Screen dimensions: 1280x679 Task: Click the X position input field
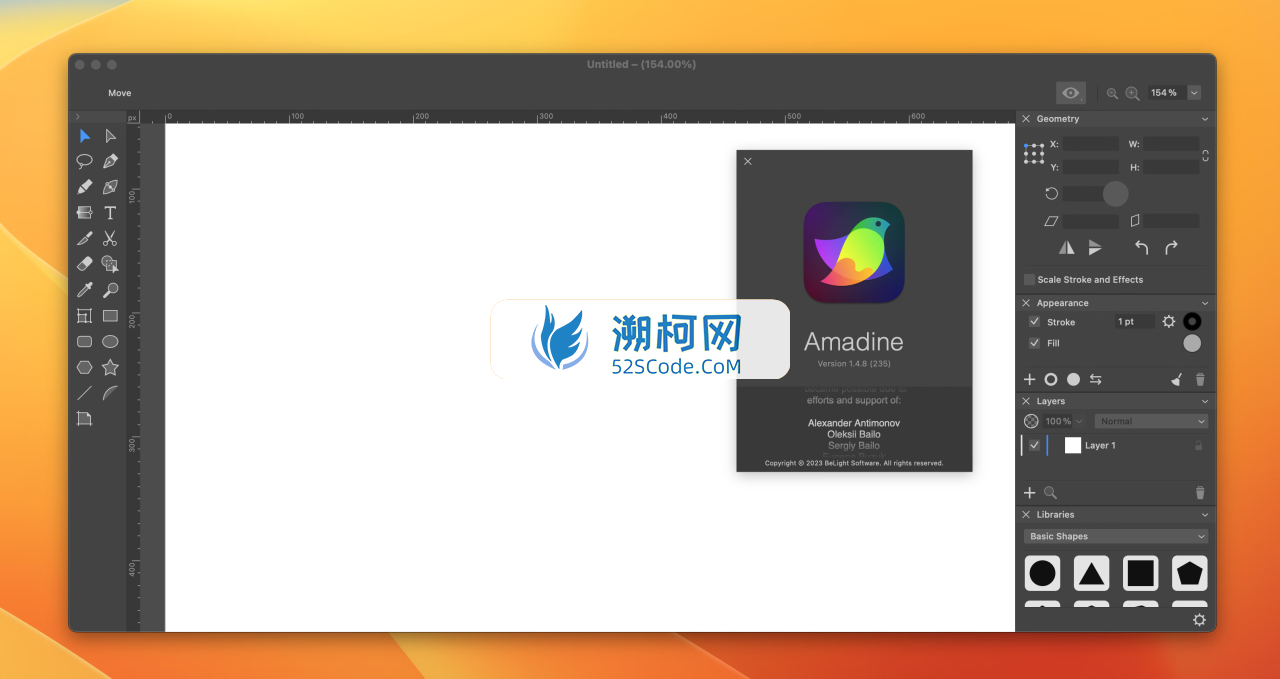1091,144
